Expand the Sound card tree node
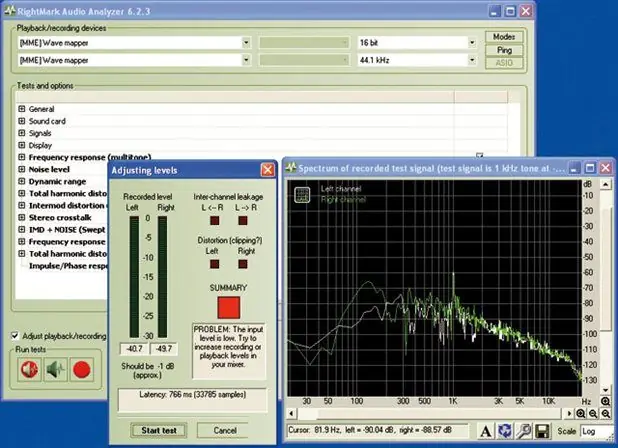618x448 pixels. pos(22,121)
